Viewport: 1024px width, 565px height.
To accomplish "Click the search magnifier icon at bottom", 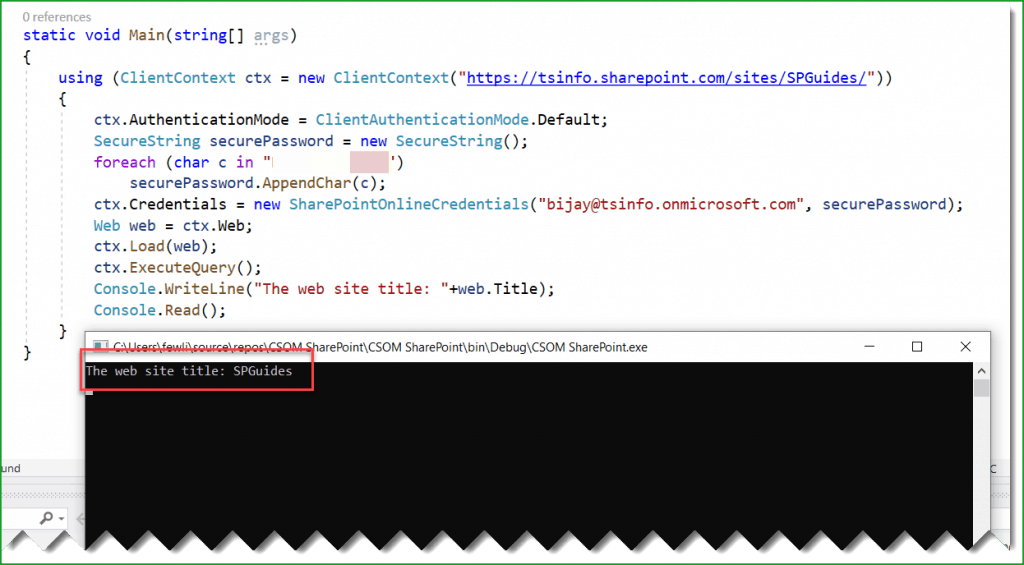I will pyautogui.click(x=47, y=518).
